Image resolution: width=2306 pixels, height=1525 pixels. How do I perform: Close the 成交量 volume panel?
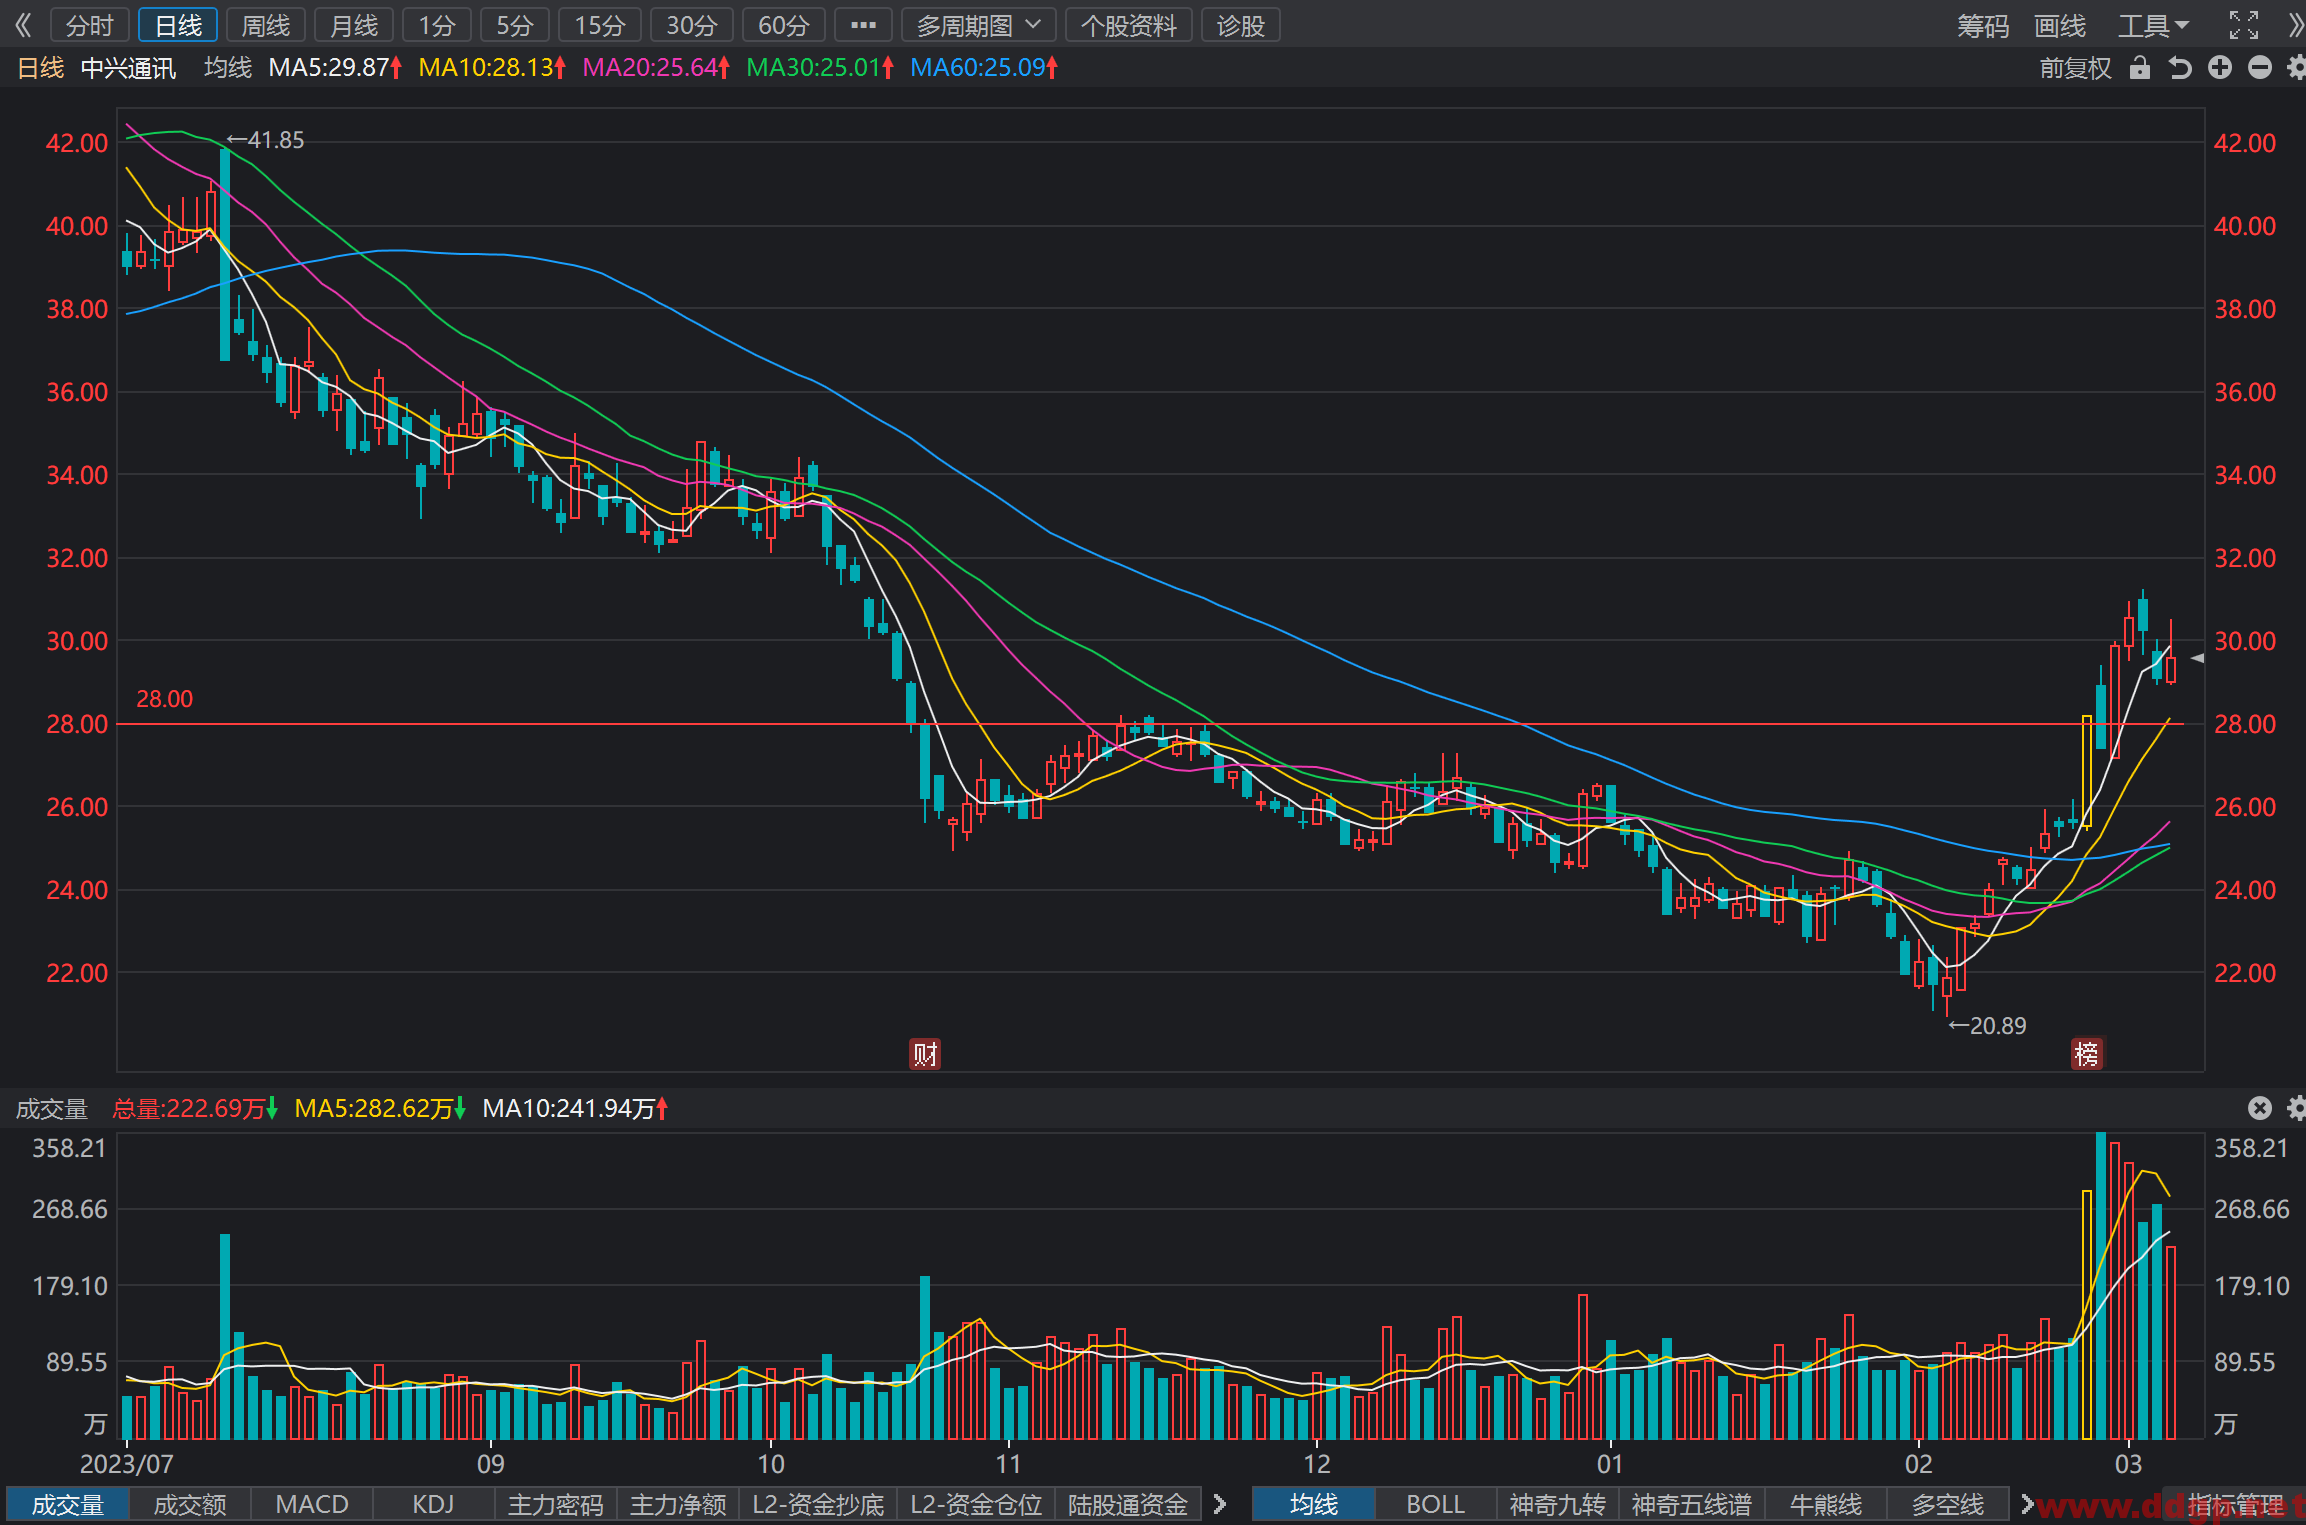pyautogui.click(x=2260, y=1107)
